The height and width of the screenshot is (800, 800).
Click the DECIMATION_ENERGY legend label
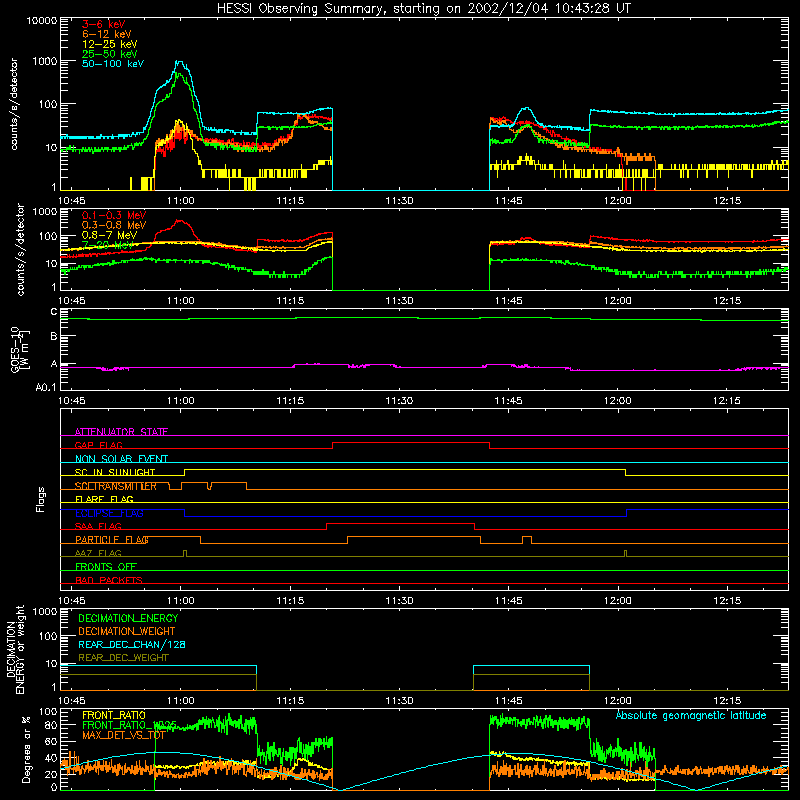128,618
